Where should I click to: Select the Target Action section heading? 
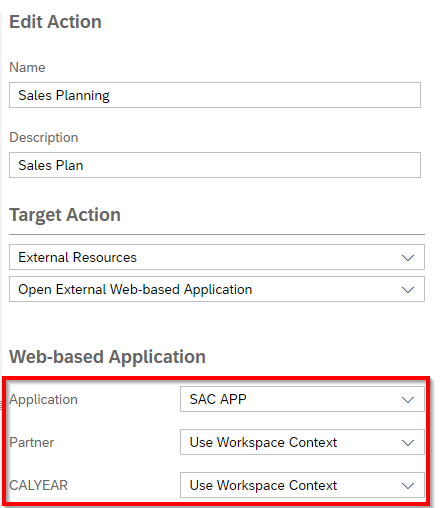click(x=65, y=215)
